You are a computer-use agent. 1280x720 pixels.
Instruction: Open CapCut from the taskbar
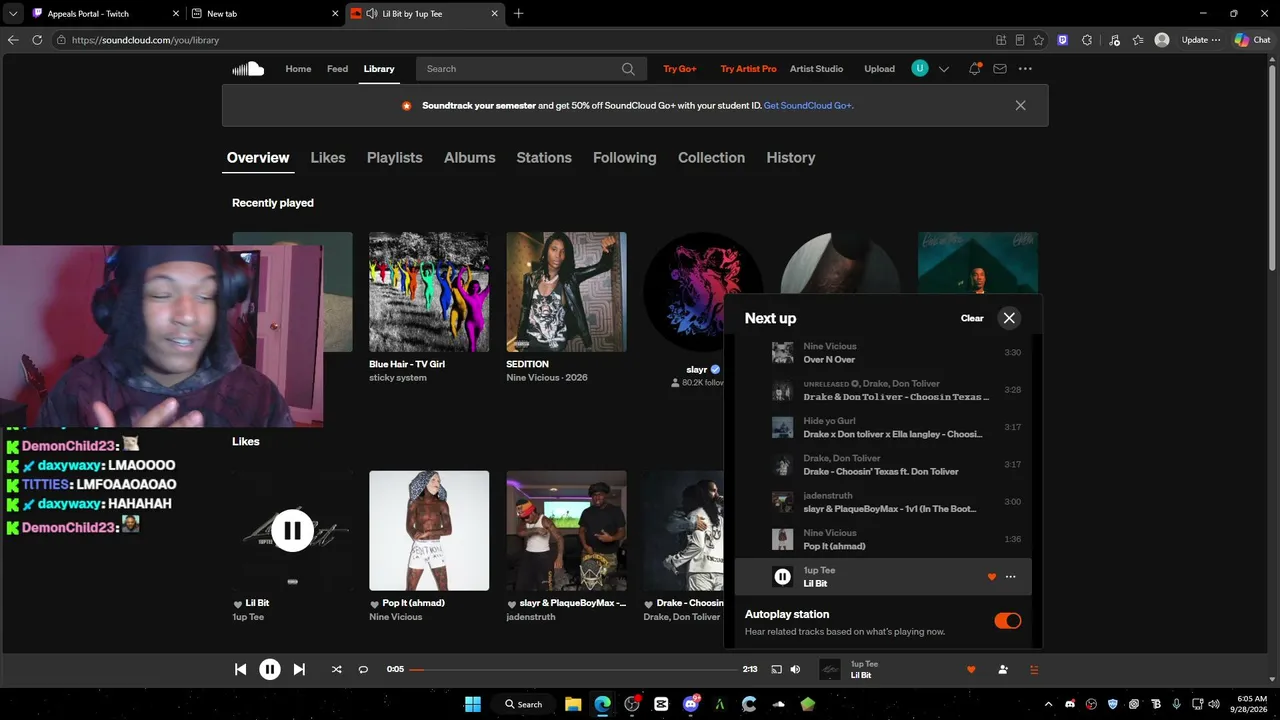[661, 704]
